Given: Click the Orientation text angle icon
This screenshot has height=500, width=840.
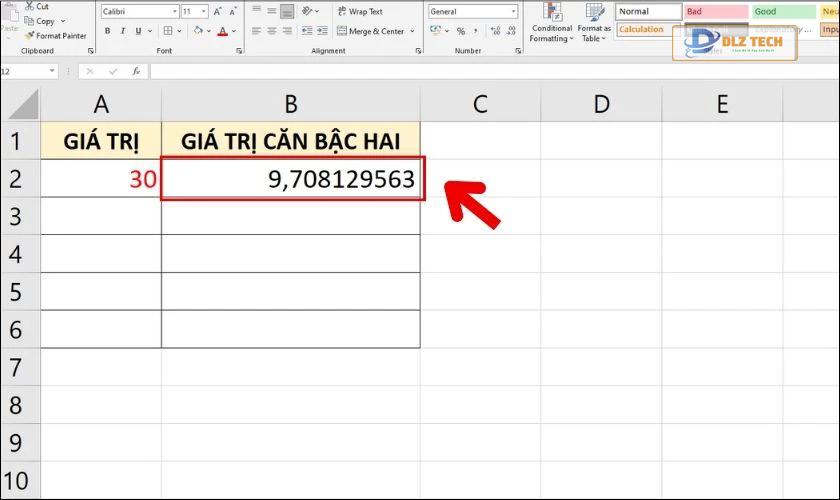Looking at the screenshot, I should click(308, 11).
